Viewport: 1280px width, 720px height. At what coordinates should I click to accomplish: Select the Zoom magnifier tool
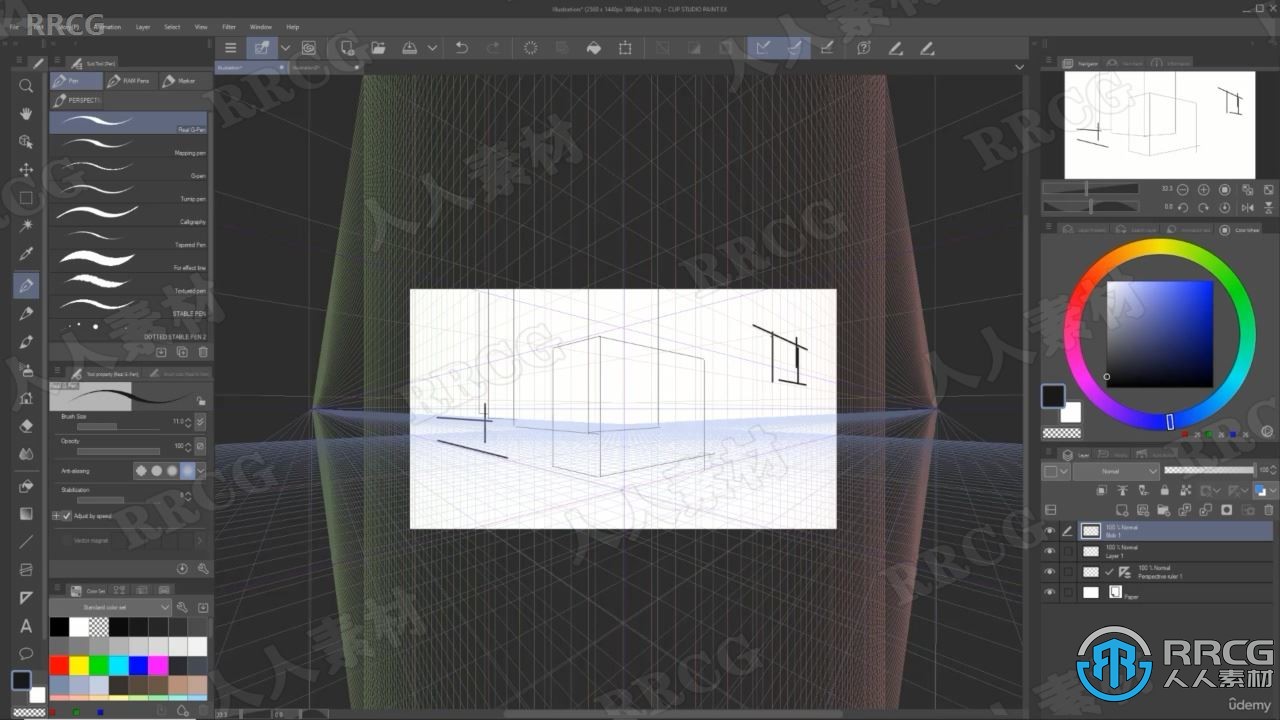point(26,86)
